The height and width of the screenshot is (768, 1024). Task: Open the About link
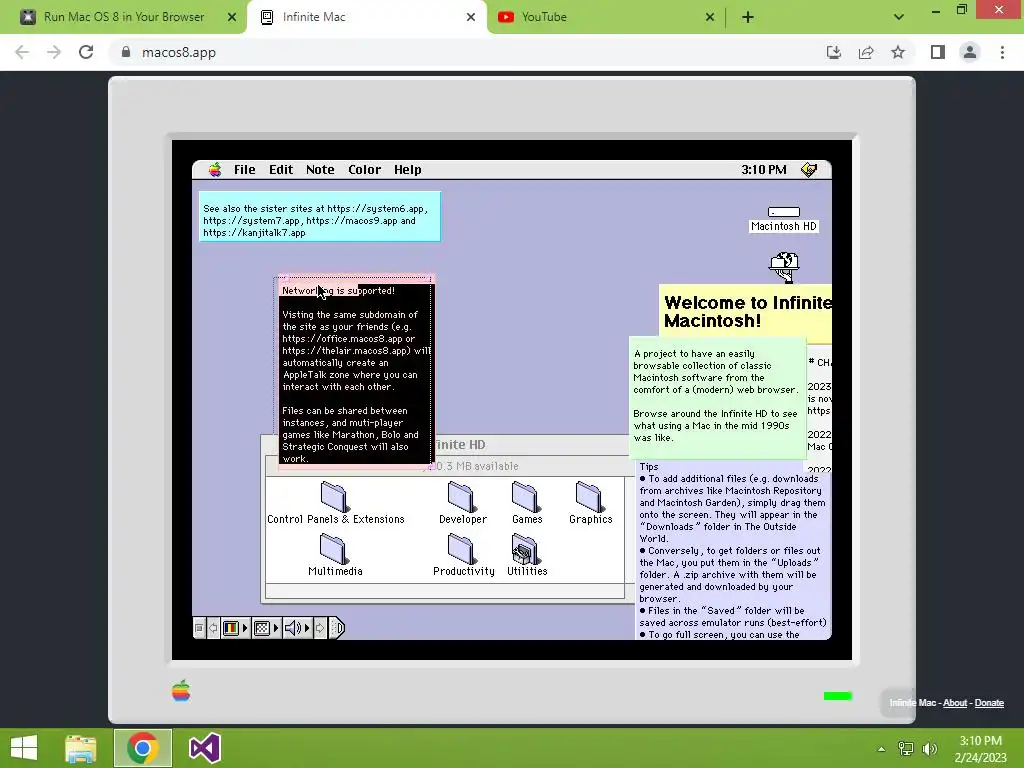click(x=955, y=703)
